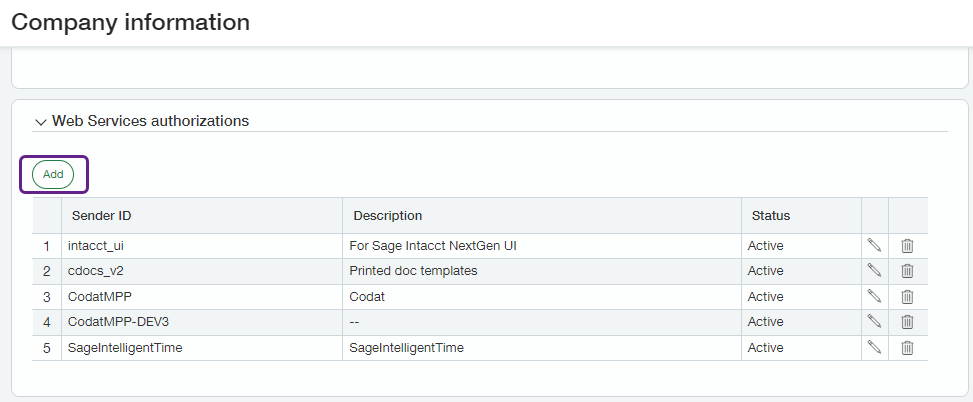The height and width of the screenshot is (402, 973).
Task: Click the Printed doc templates description
Action: click(413, 271)
